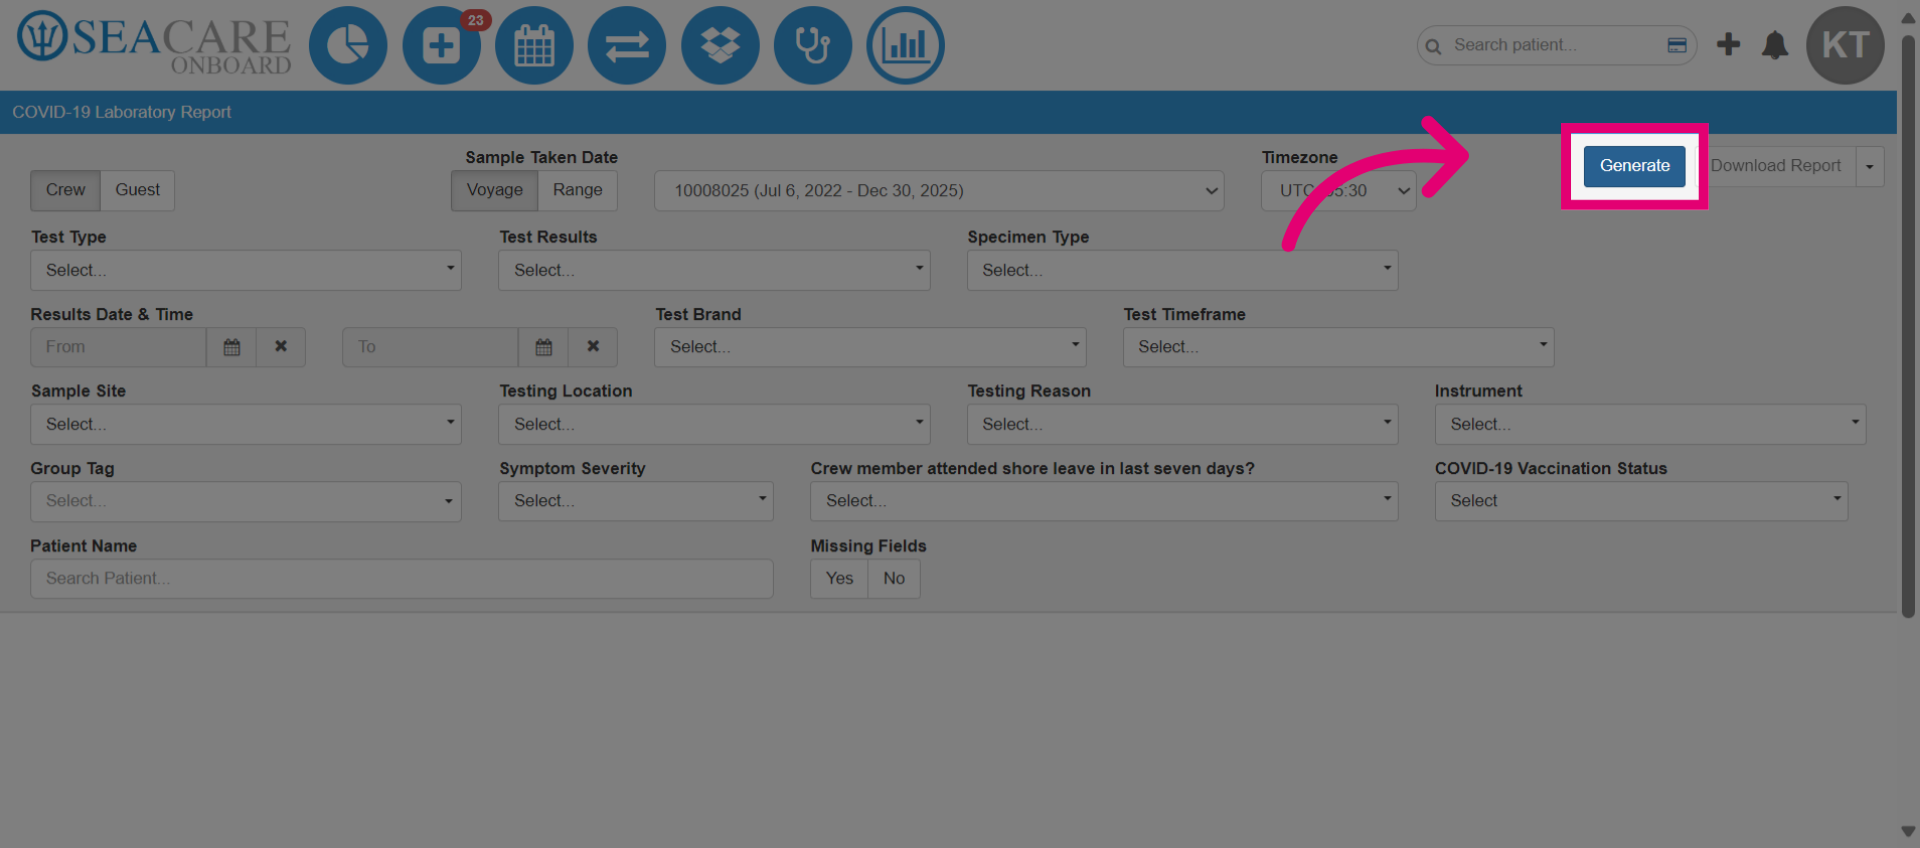Clear the To results date
Screen dimensions: 1920x848
click(x=593, y=347)
